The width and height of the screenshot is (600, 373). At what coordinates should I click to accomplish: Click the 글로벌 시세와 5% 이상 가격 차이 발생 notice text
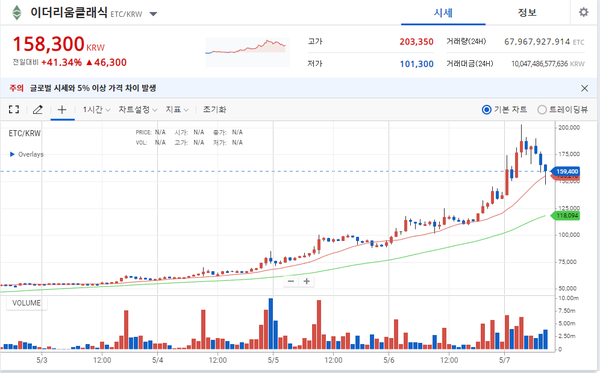[93, 88]
